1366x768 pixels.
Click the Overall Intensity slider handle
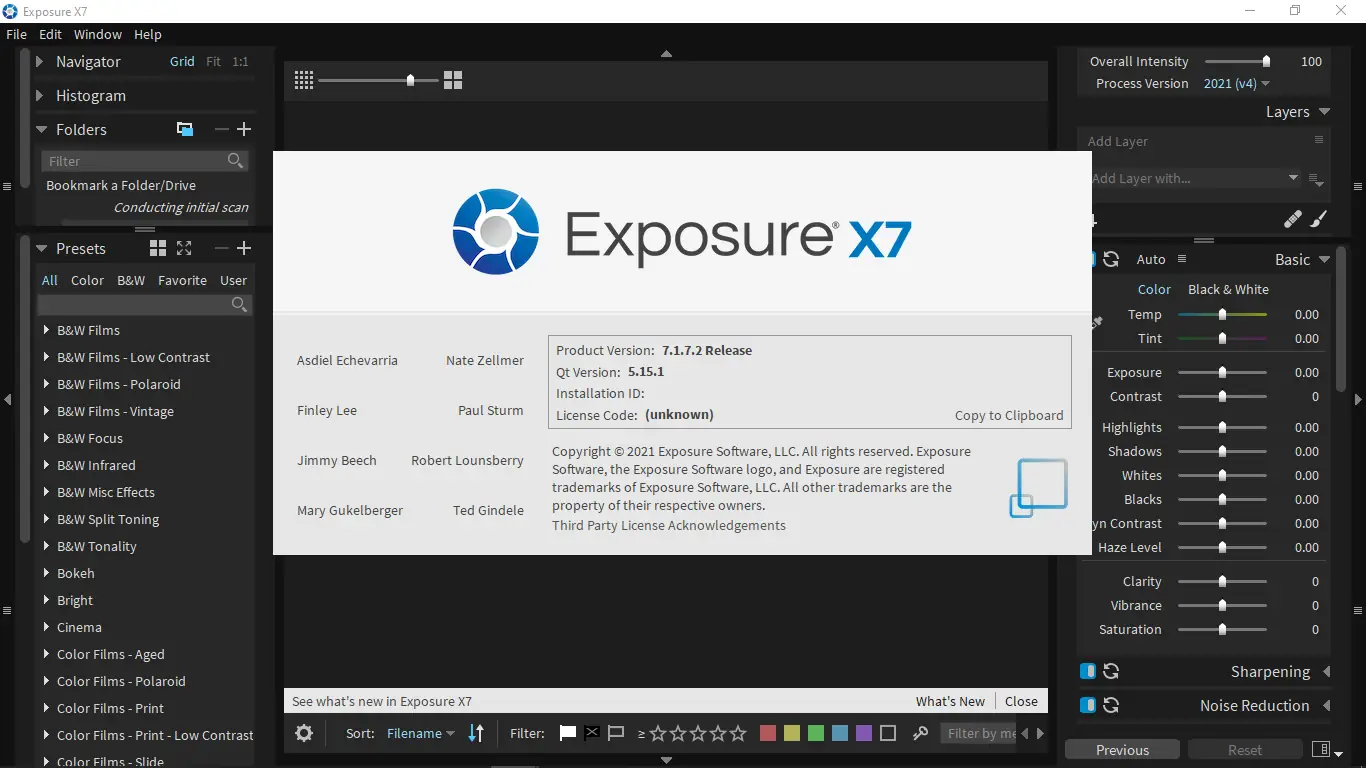pyautogui.click(x=1266, y=61)
